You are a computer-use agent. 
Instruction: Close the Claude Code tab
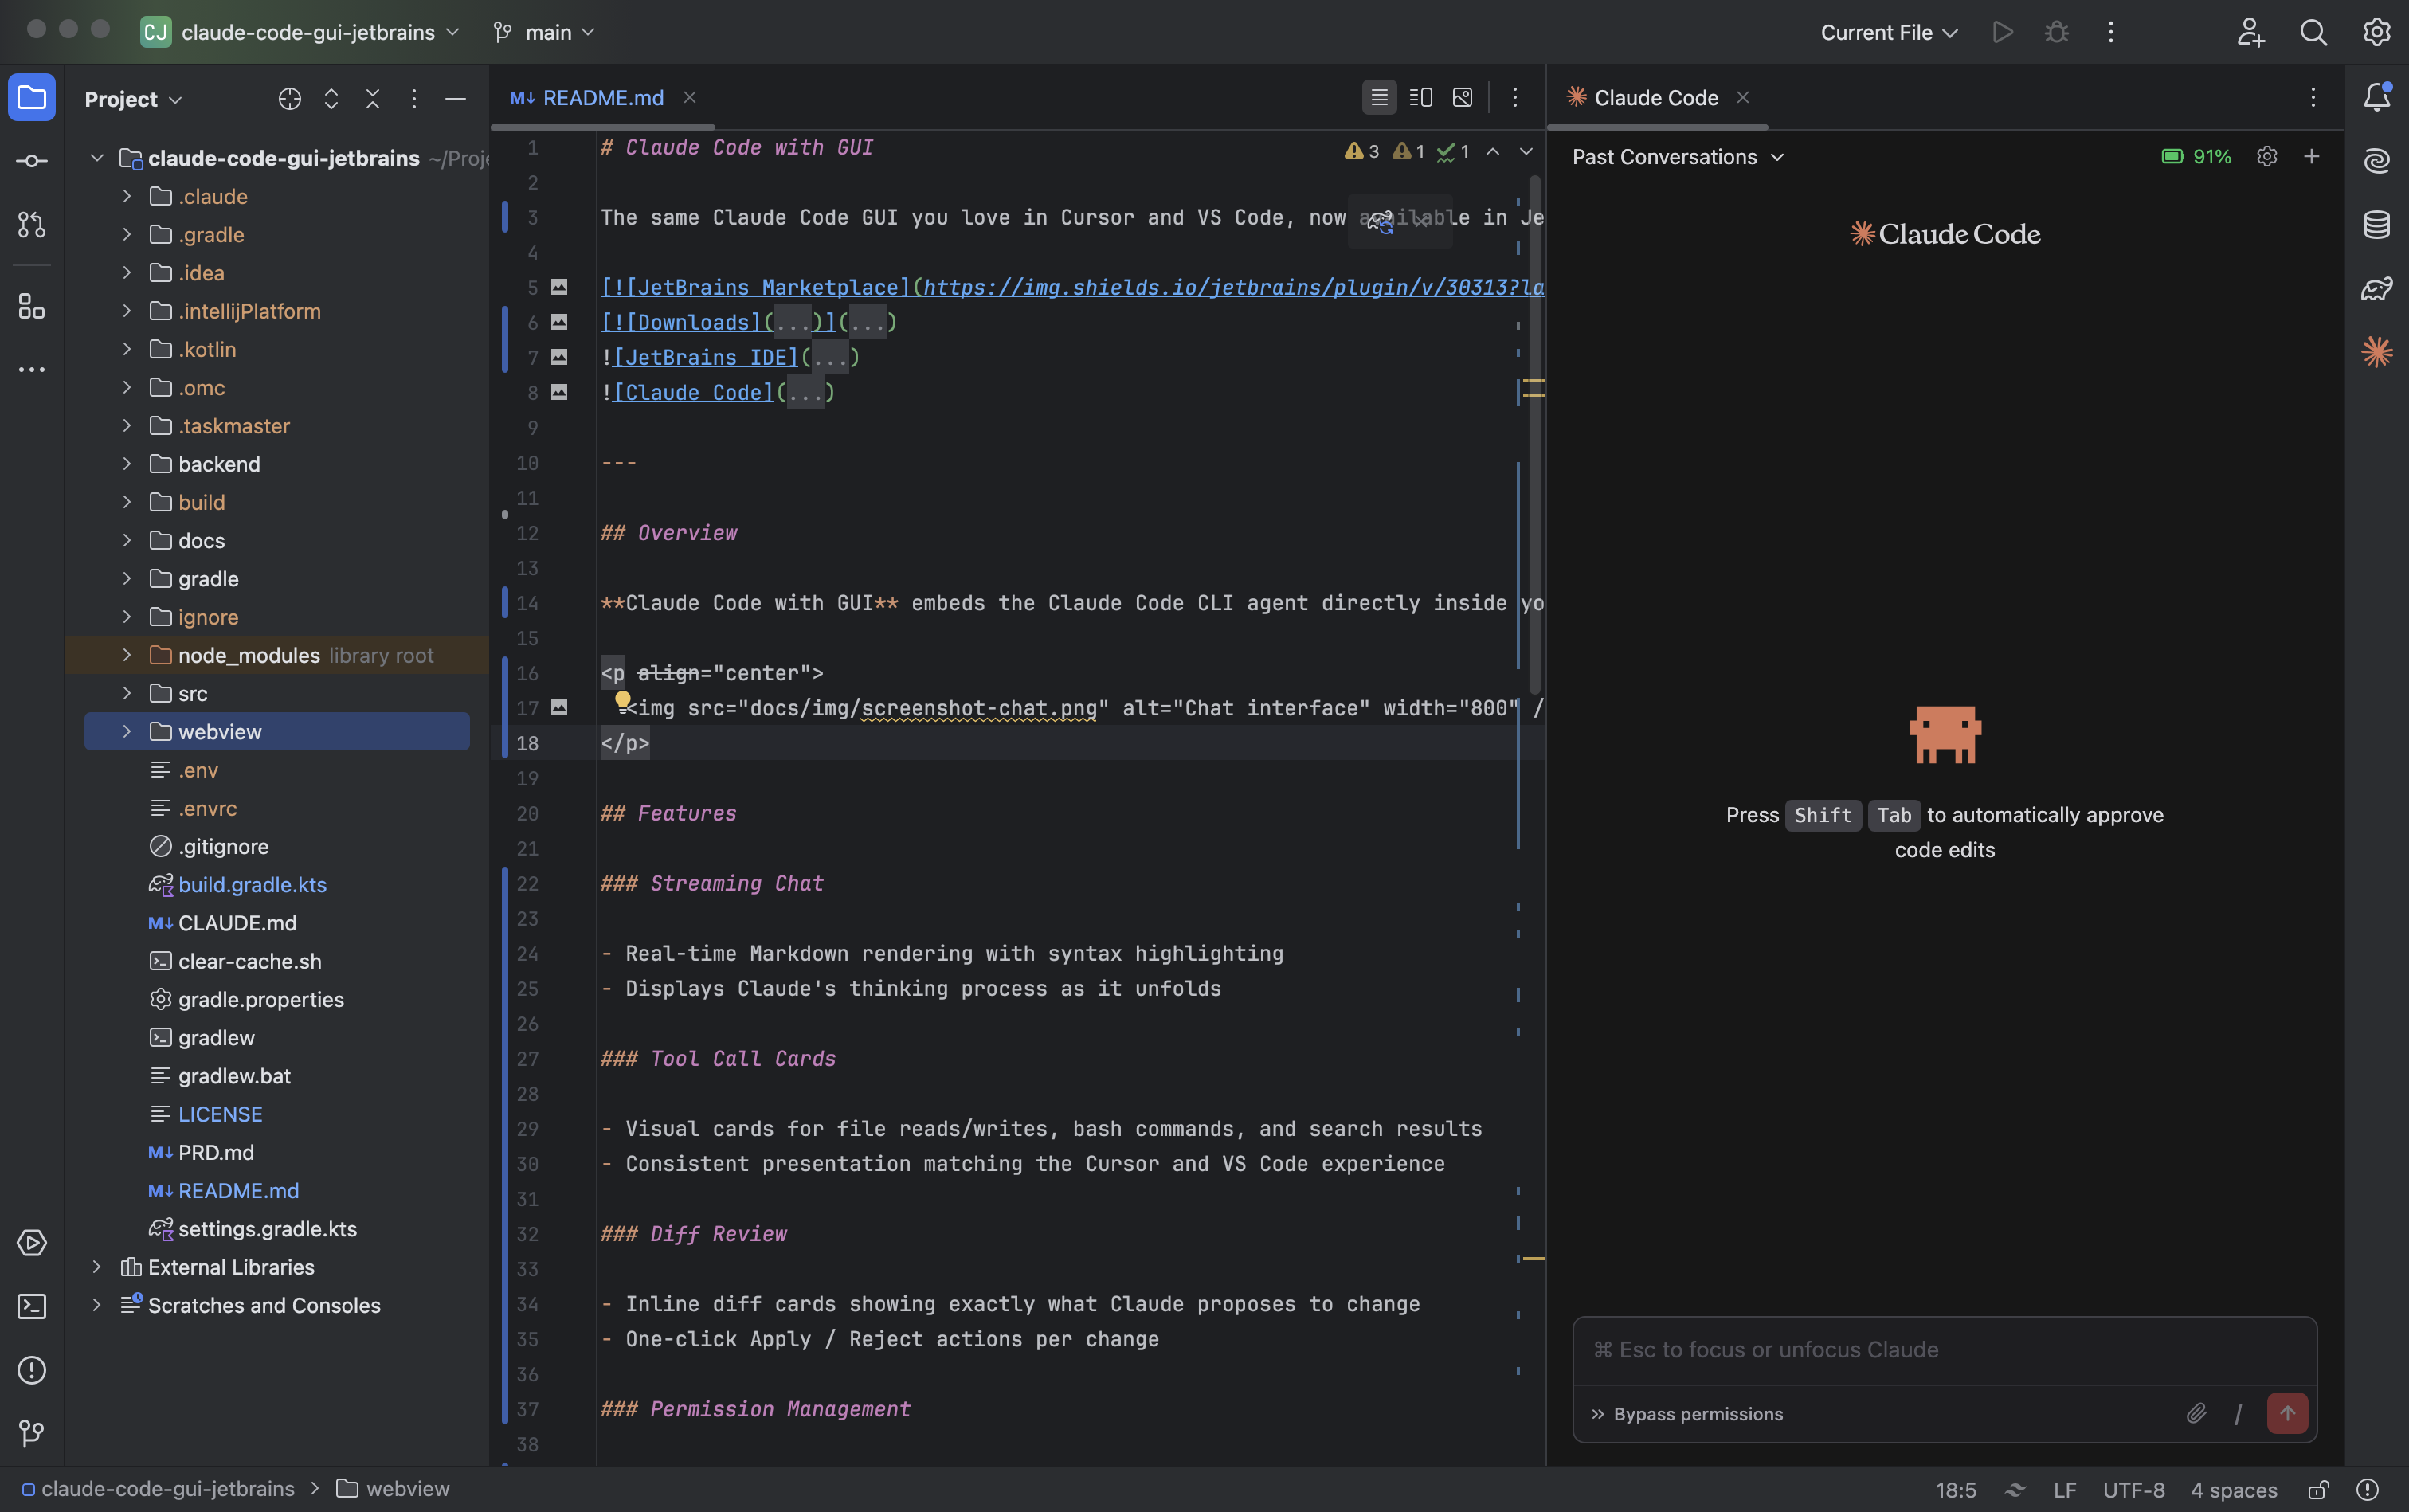(1743, 97)
